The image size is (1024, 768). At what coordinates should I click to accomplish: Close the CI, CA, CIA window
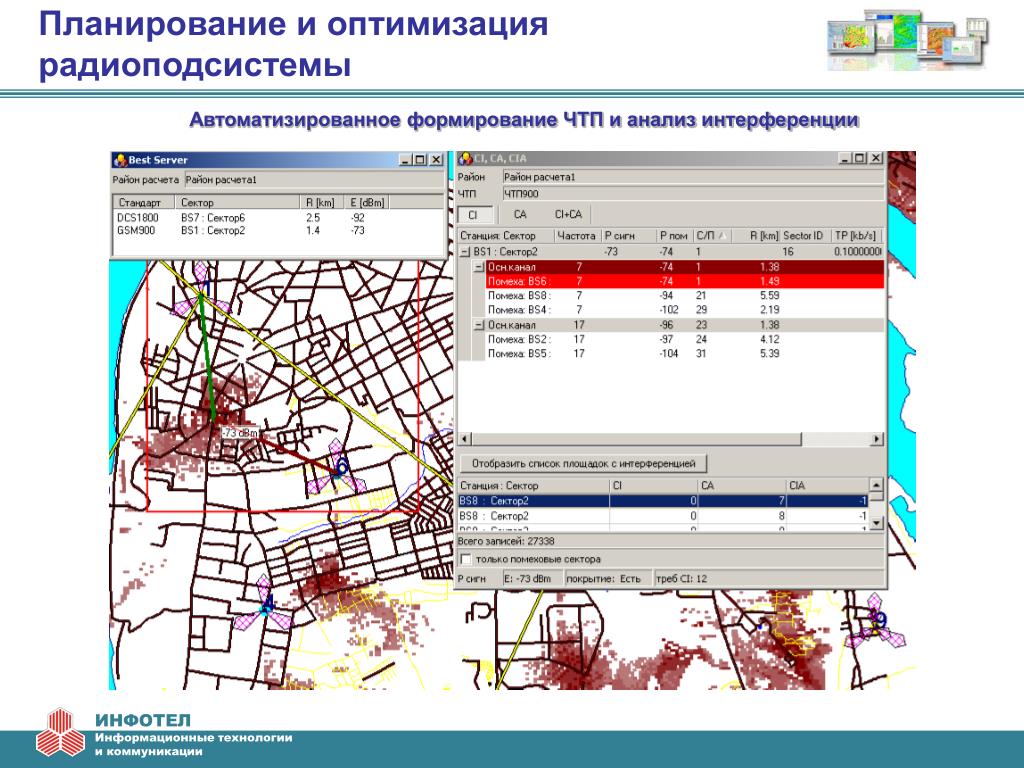875,158
